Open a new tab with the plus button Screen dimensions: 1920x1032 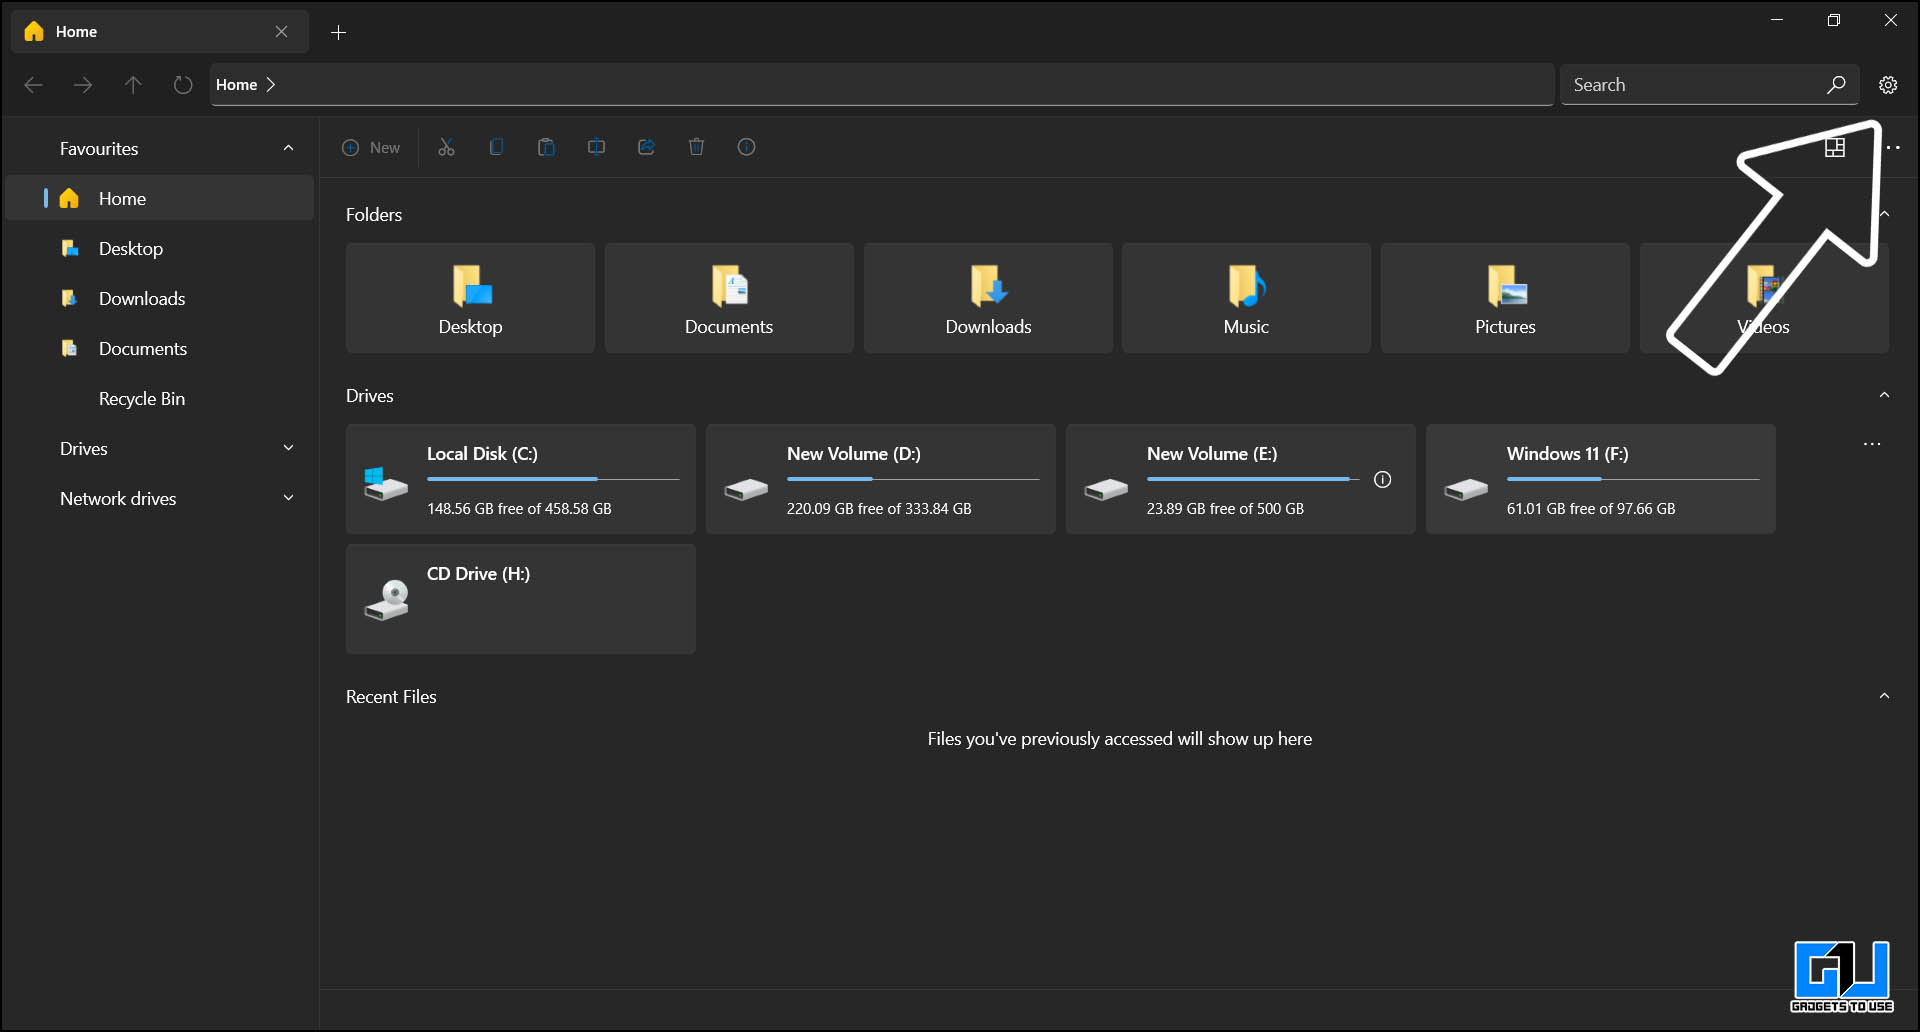click(x=338, y=32)
